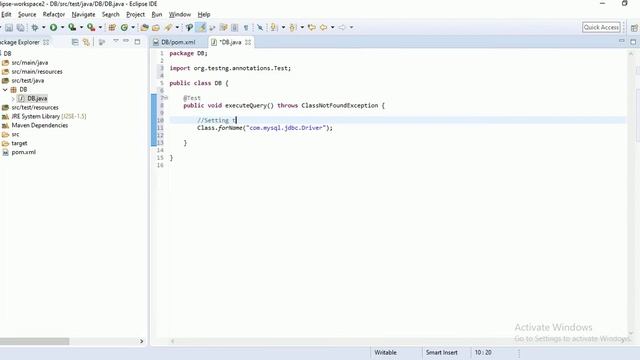The image size is (640, 360).
Task: Close the DB.java editor tab
Action: 248,42
